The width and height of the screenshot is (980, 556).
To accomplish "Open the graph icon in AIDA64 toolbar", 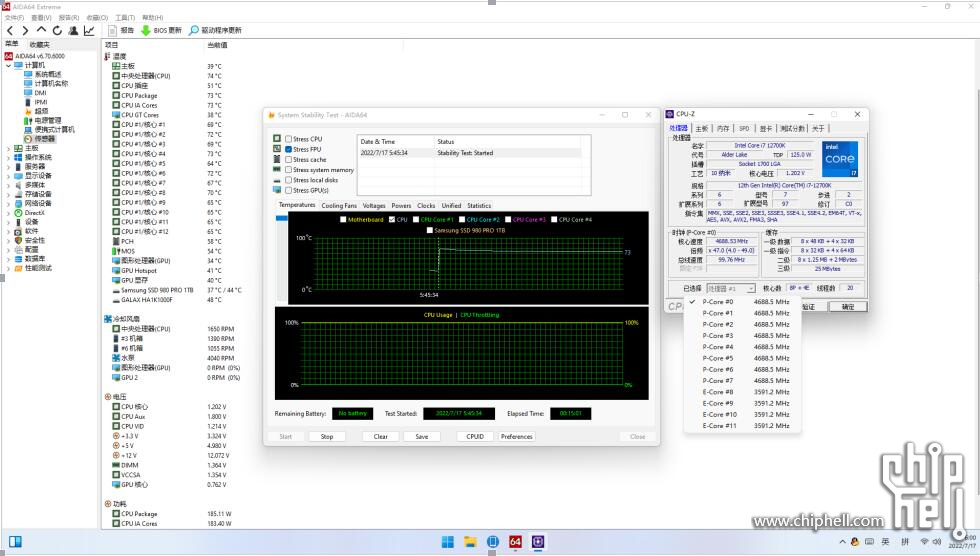I will coord(89,30).
